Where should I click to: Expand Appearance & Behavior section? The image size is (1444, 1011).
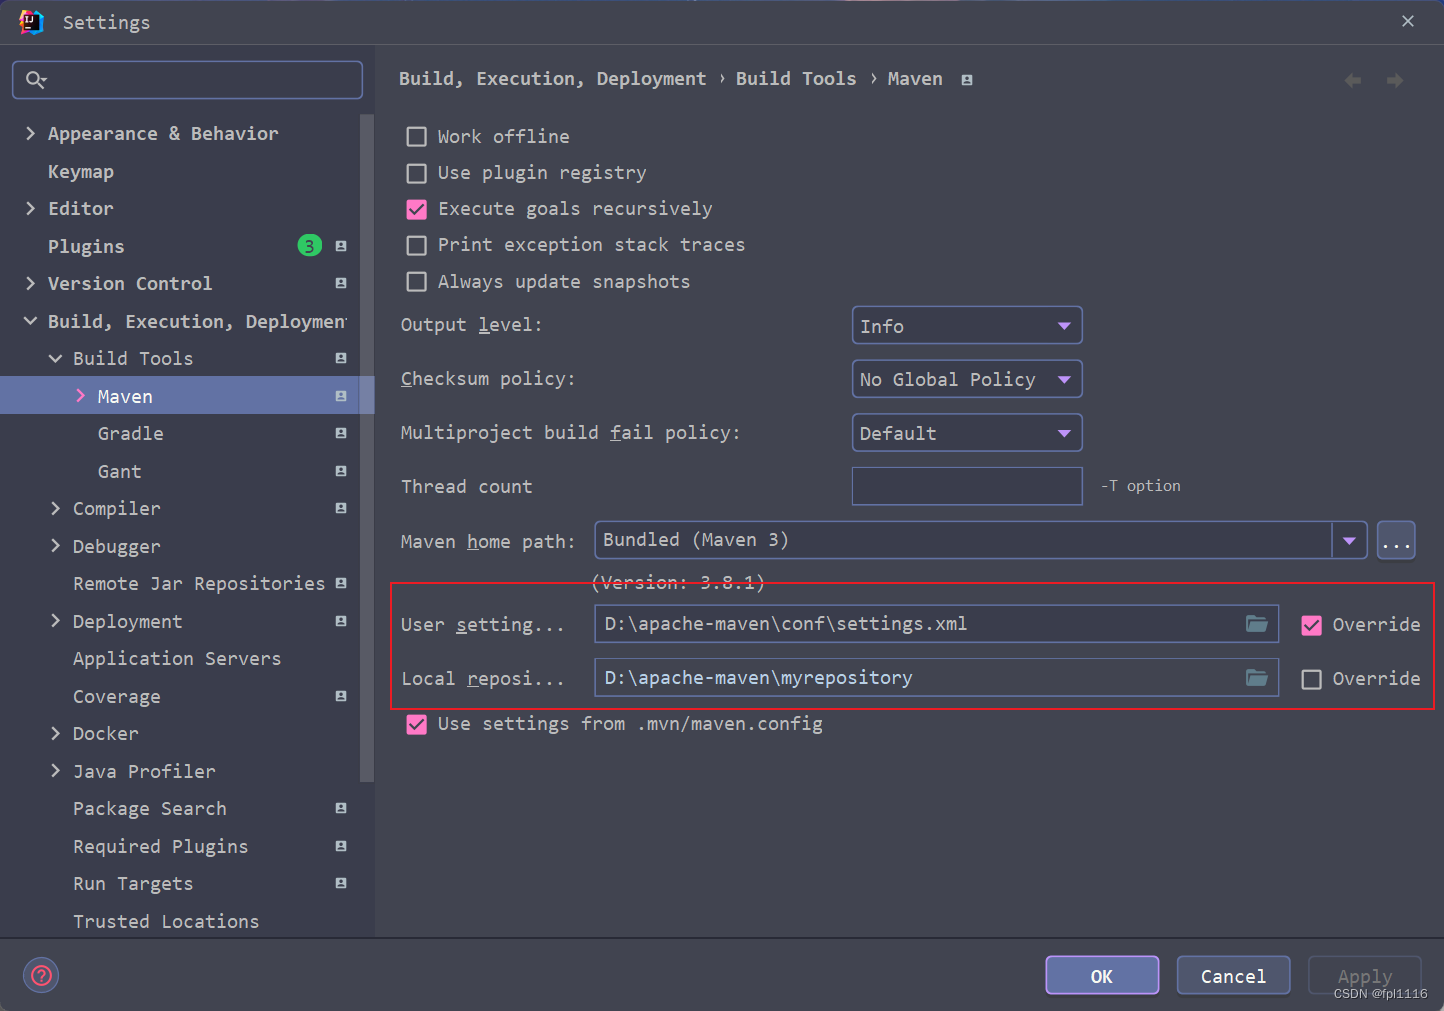click(x=30, y=133)
